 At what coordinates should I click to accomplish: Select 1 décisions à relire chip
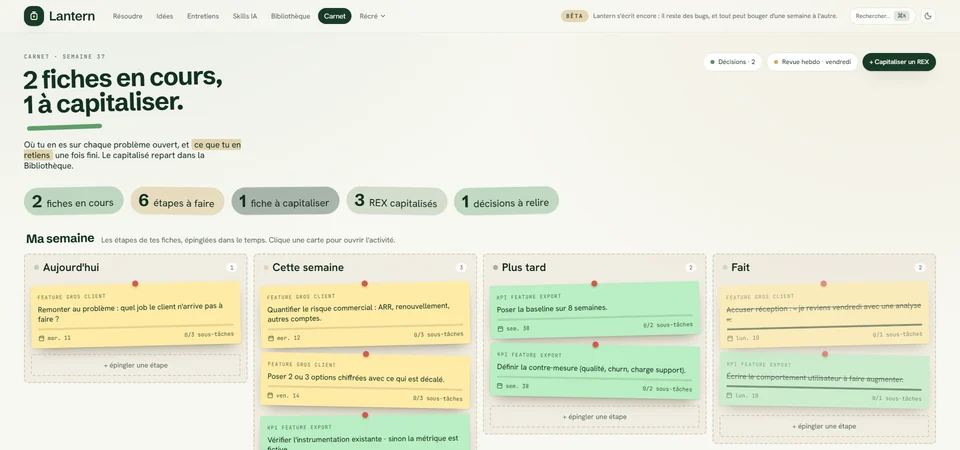pyautogui.click(x=506, y=201)
